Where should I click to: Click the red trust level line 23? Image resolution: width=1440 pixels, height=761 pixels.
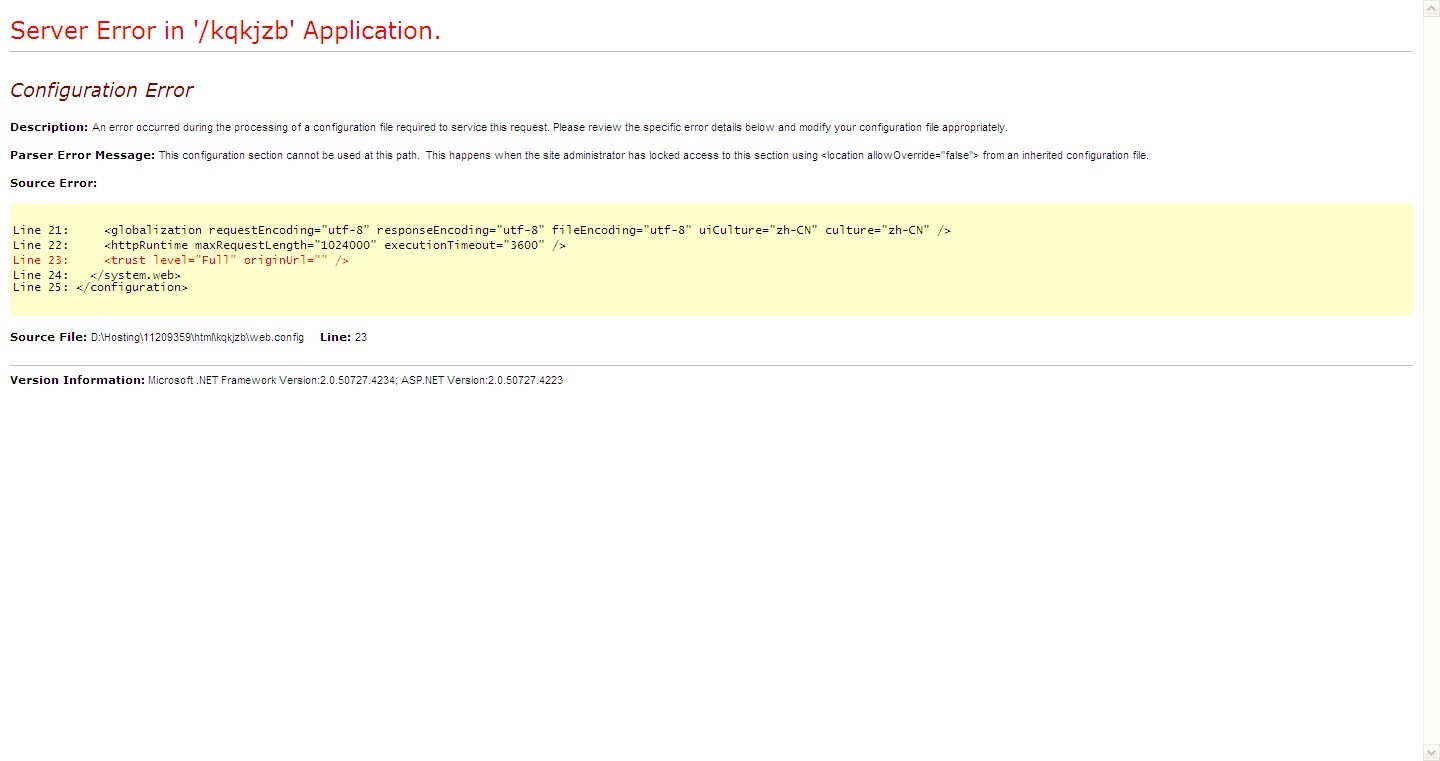pyautogui.click(x=226, y=260)
